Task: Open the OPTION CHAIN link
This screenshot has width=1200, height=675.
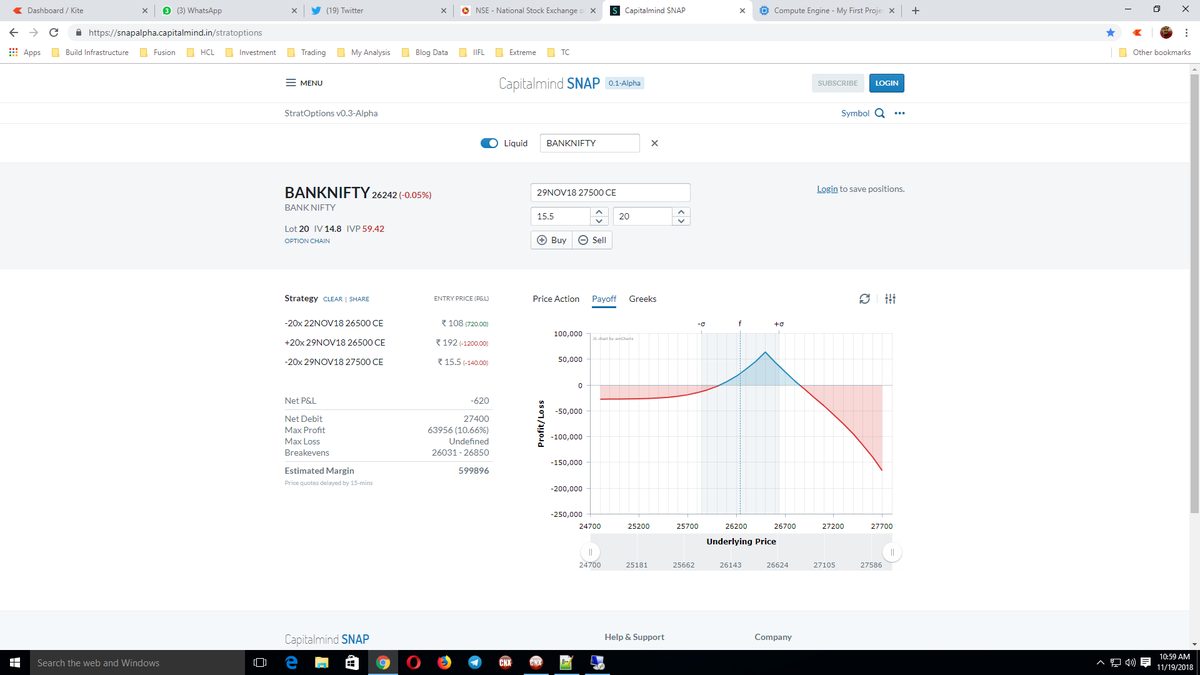Action: pos(308,241)
